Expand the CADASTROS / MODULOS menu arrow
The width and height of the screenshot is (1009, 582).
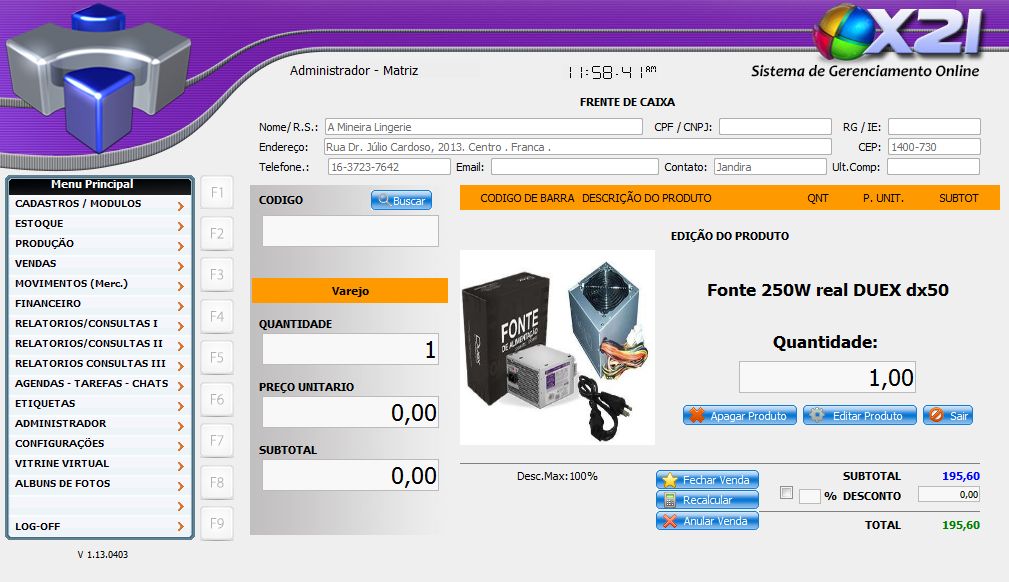(180, 205)
